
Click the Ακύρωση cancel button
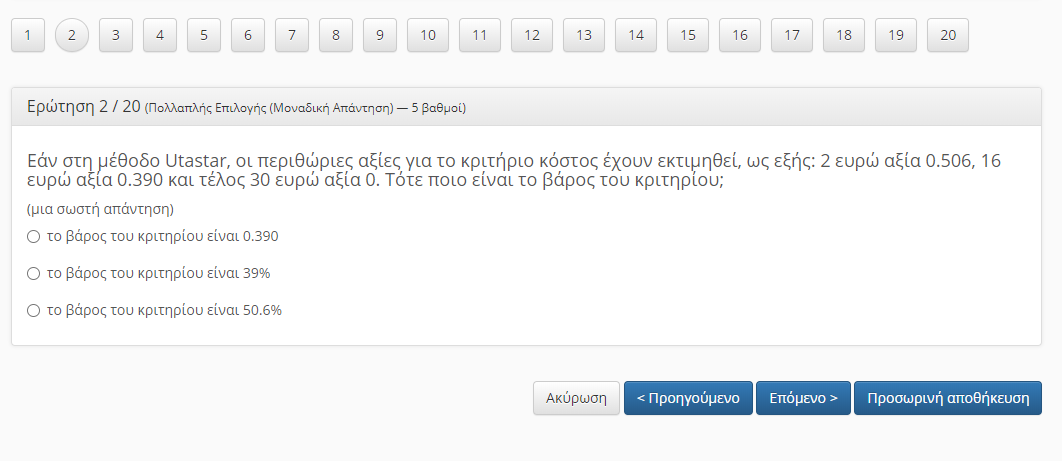click(576, 398)
